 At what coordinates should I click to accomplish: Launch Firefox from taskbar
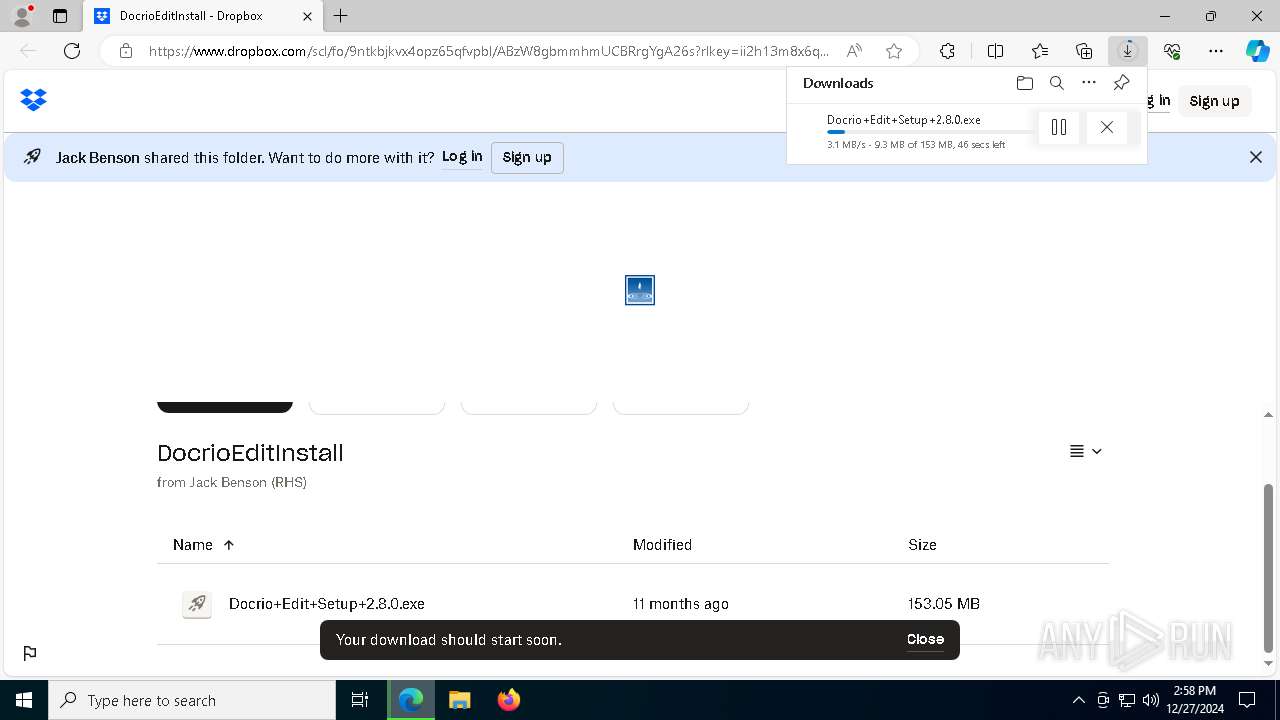click(x=508, y=700)
